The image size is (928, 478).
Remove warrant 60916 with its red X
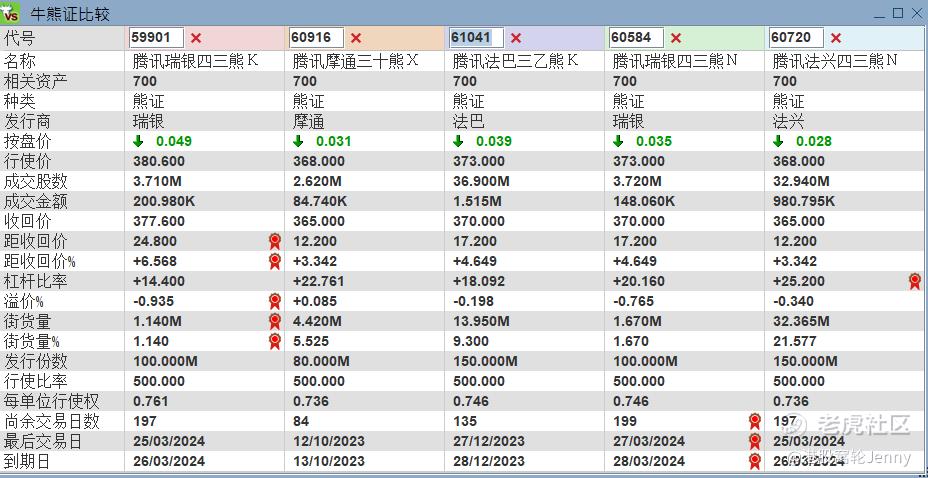click(x=356, y=38)
